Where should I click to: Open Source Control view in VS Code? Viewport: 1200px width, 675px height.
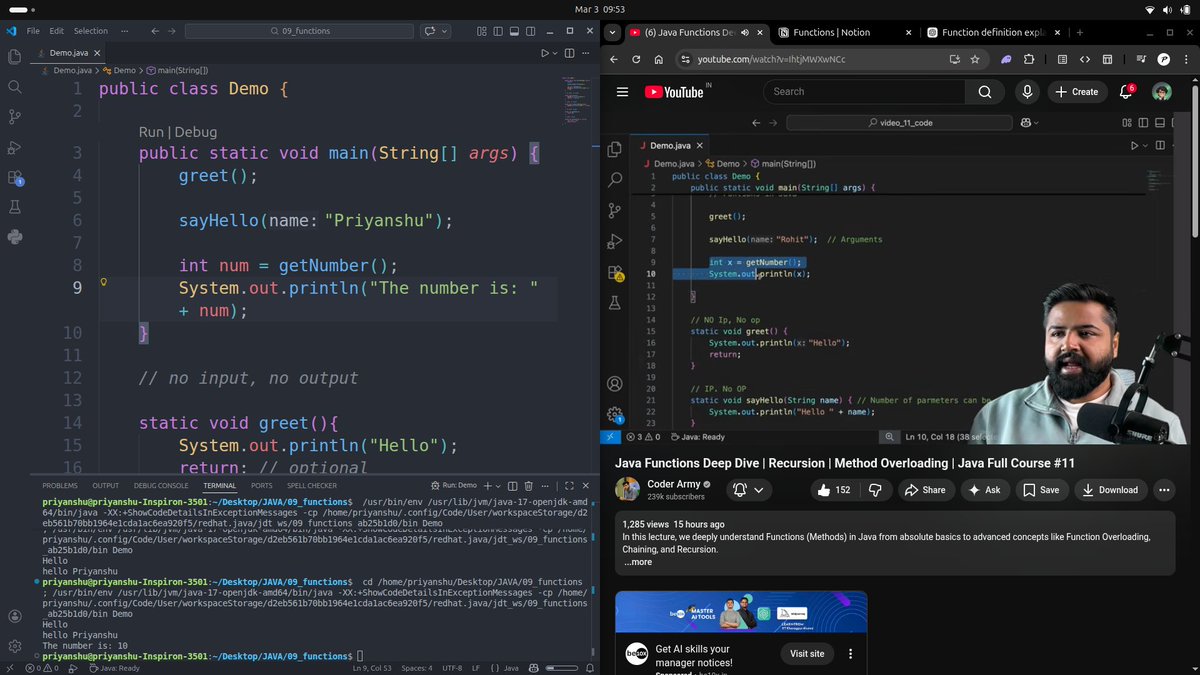coord(14,117)
